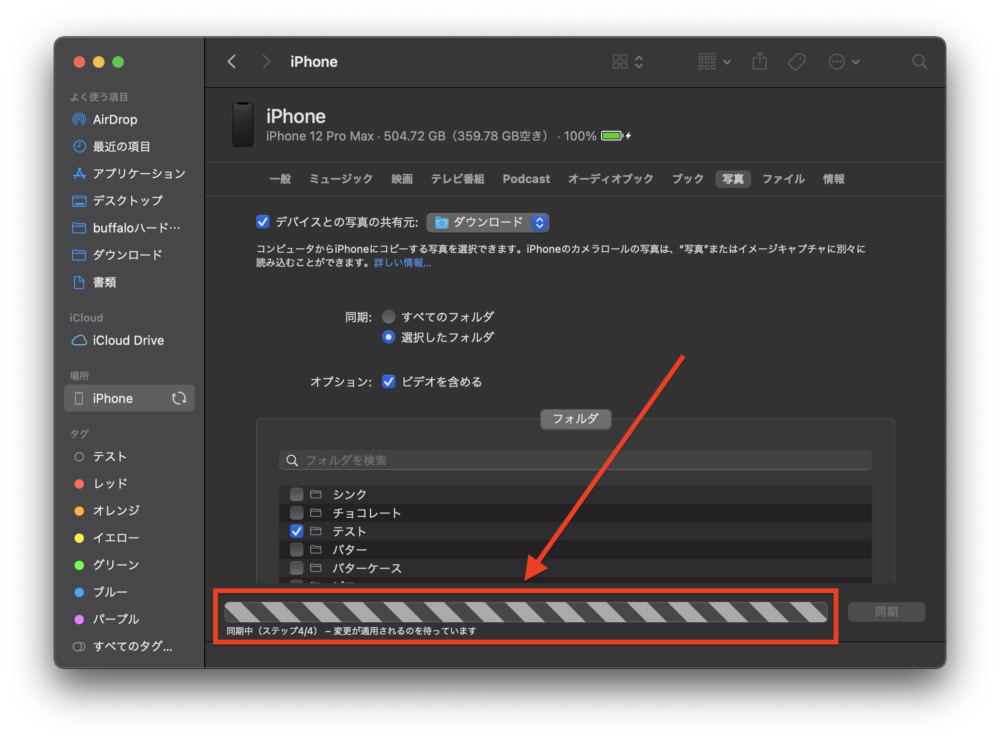Check the バター folder checkbox
Viewport: 1000px width, 740px height.
(297, 549)
